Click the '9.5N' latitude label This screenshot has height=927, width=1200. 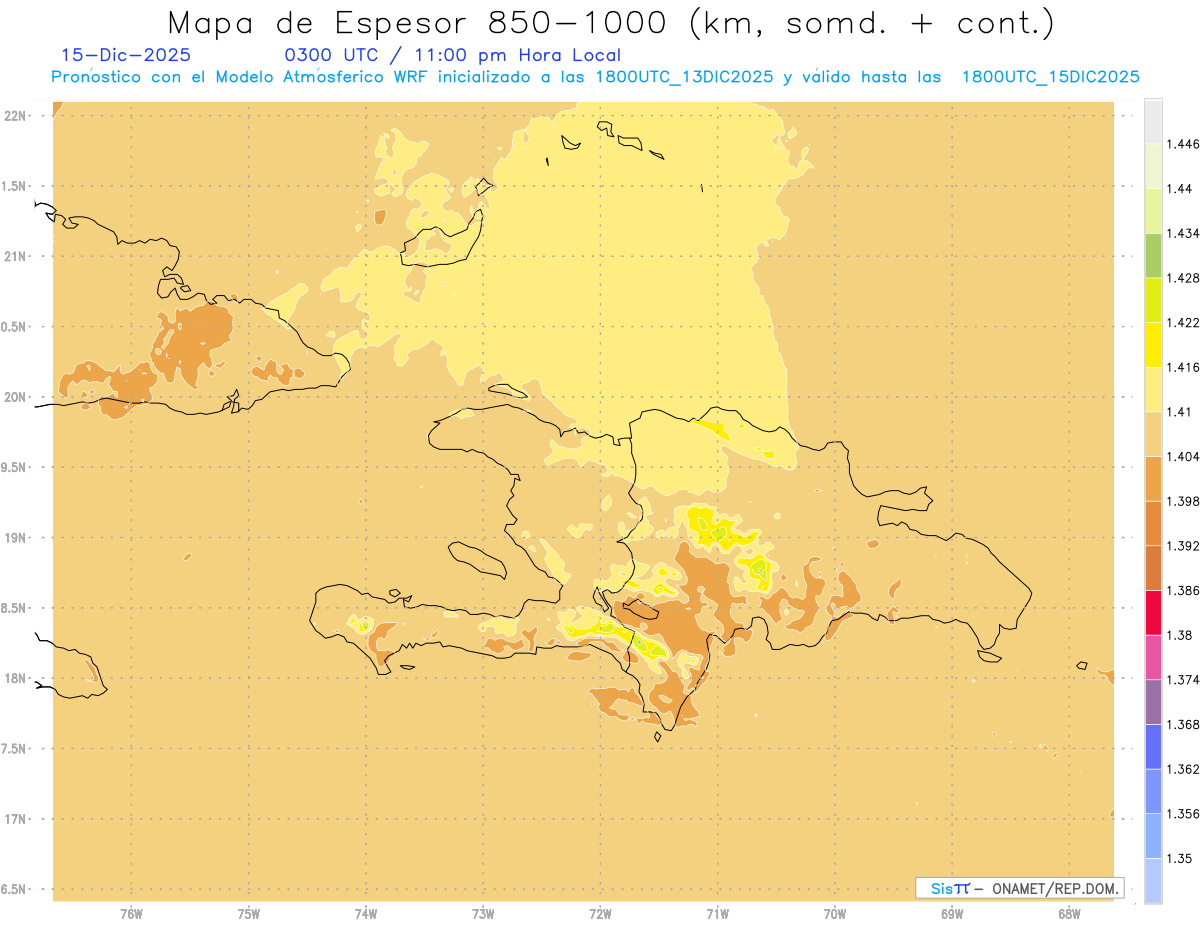[15, 467]
